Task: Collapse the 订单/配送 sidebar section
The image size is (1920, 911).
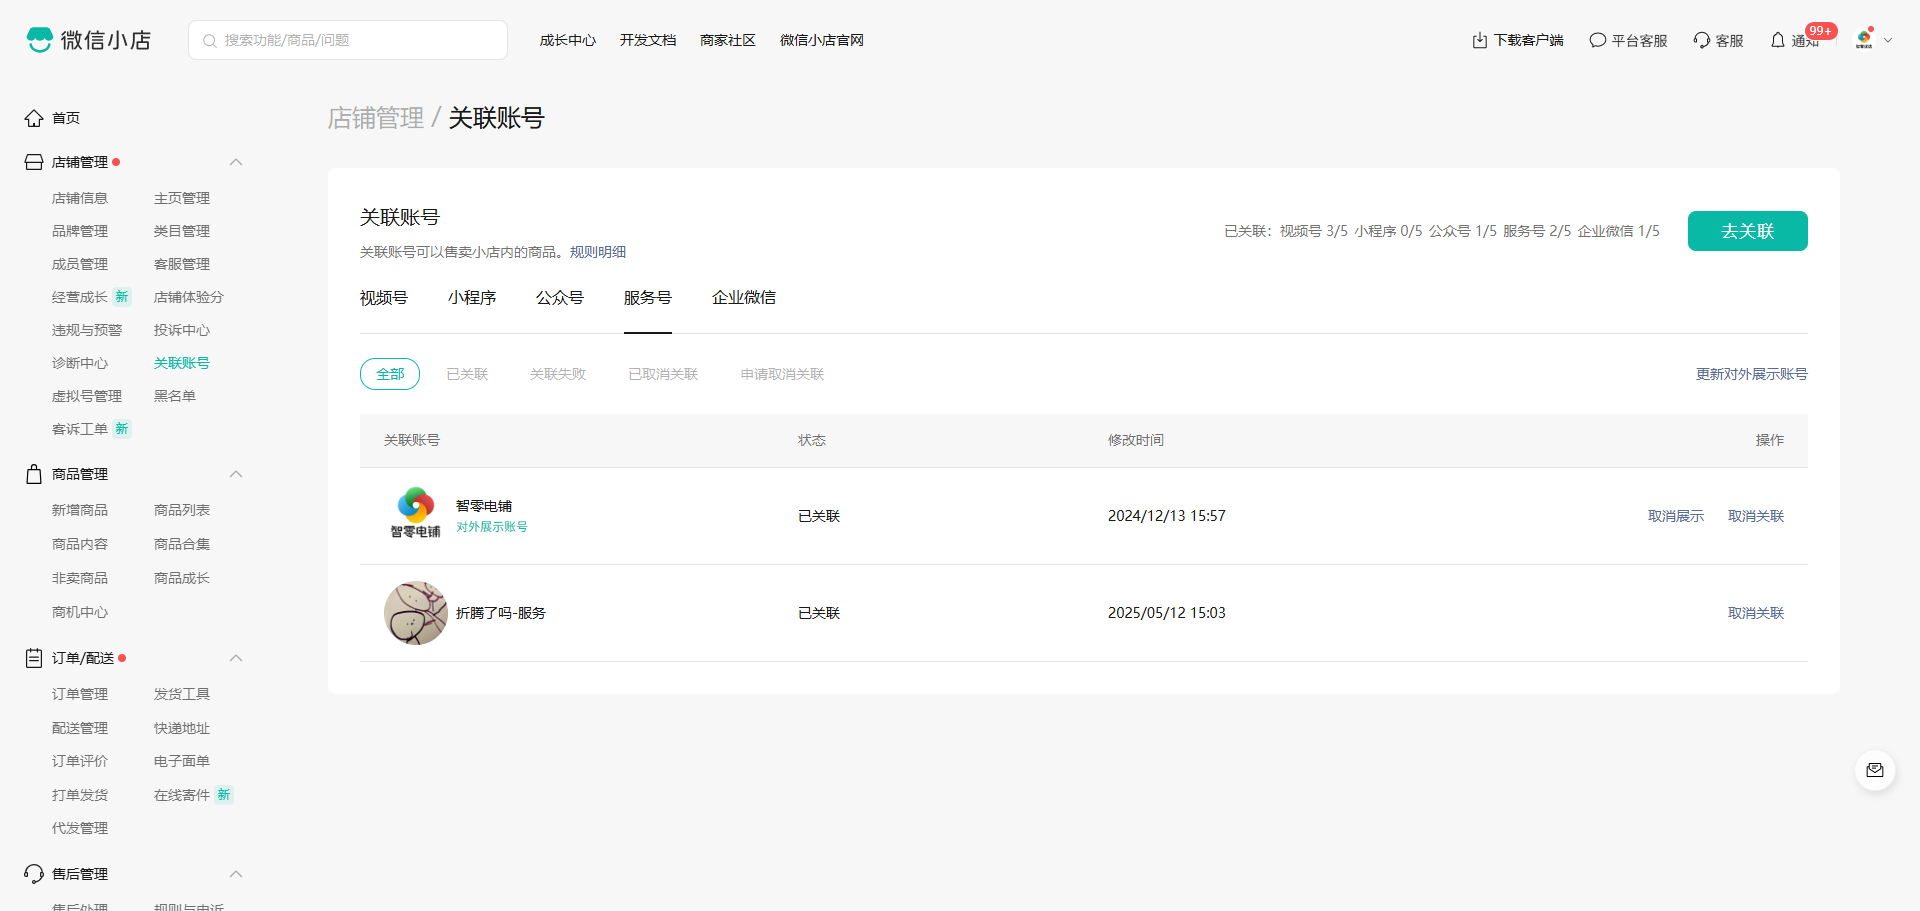Action: 236,658
